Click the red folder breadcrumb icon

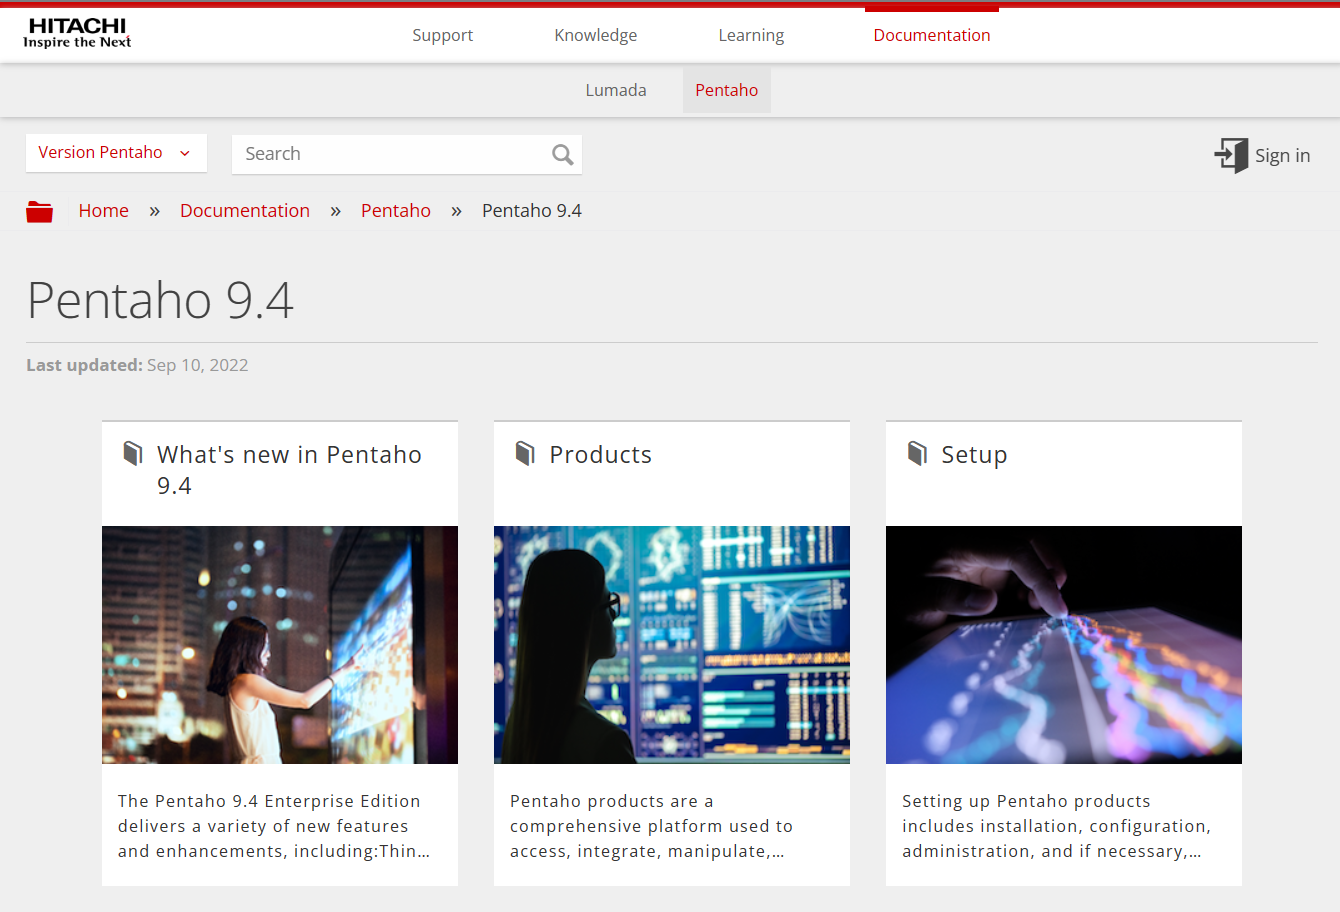pos(40,211)
